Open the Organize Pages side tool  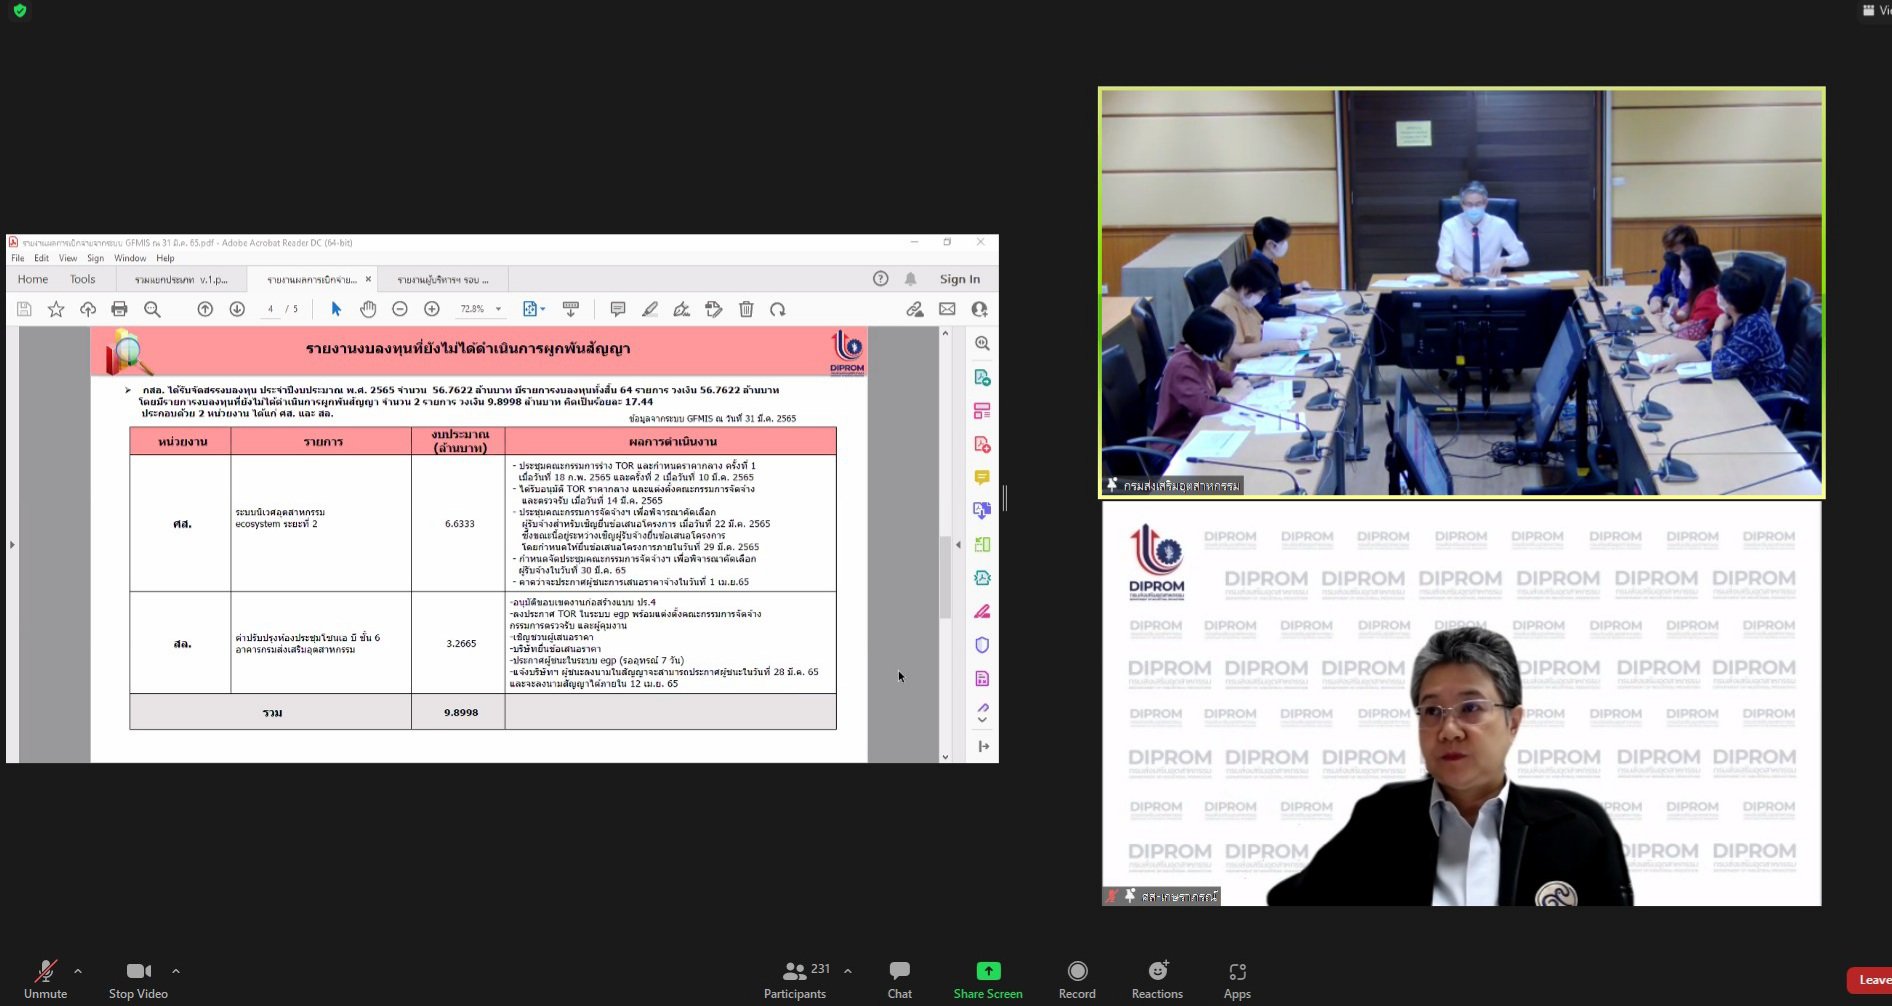tap(982, 545)
